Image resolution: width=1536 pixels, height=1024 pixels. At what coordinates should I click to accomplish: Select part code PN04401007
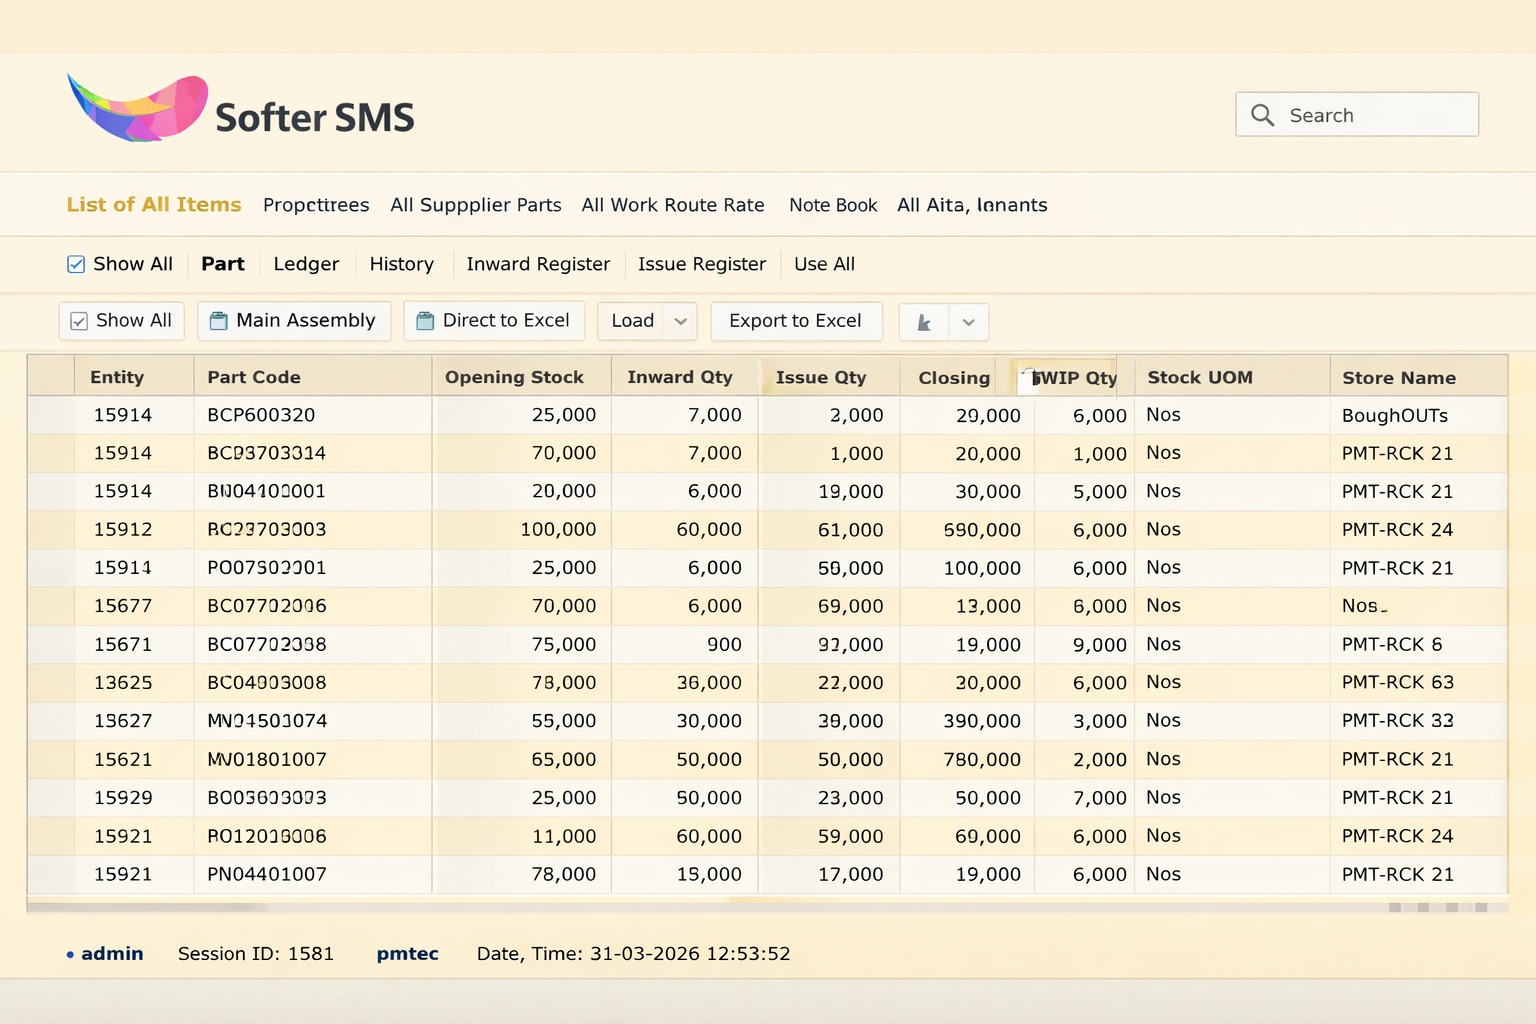(267, 874)
